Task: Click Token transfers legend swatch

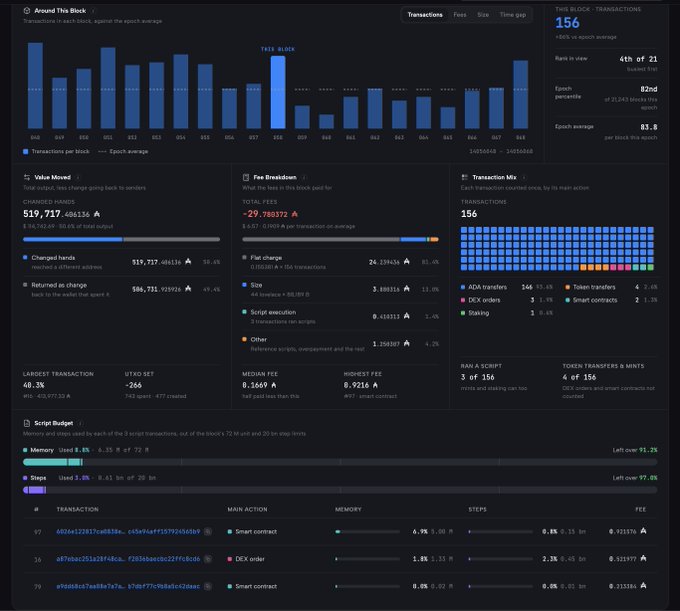Action: coord(567,287)
